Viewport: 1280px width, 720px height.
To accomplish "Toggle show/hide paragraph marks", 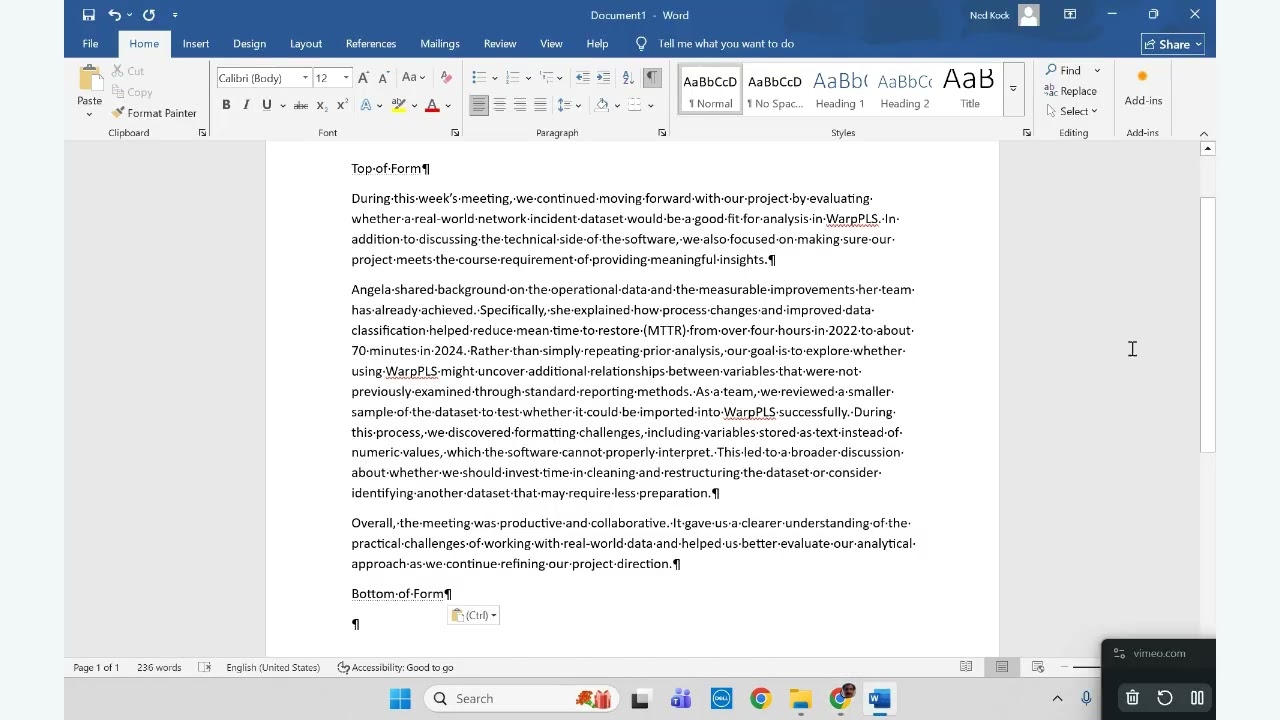I will [652, 78].
